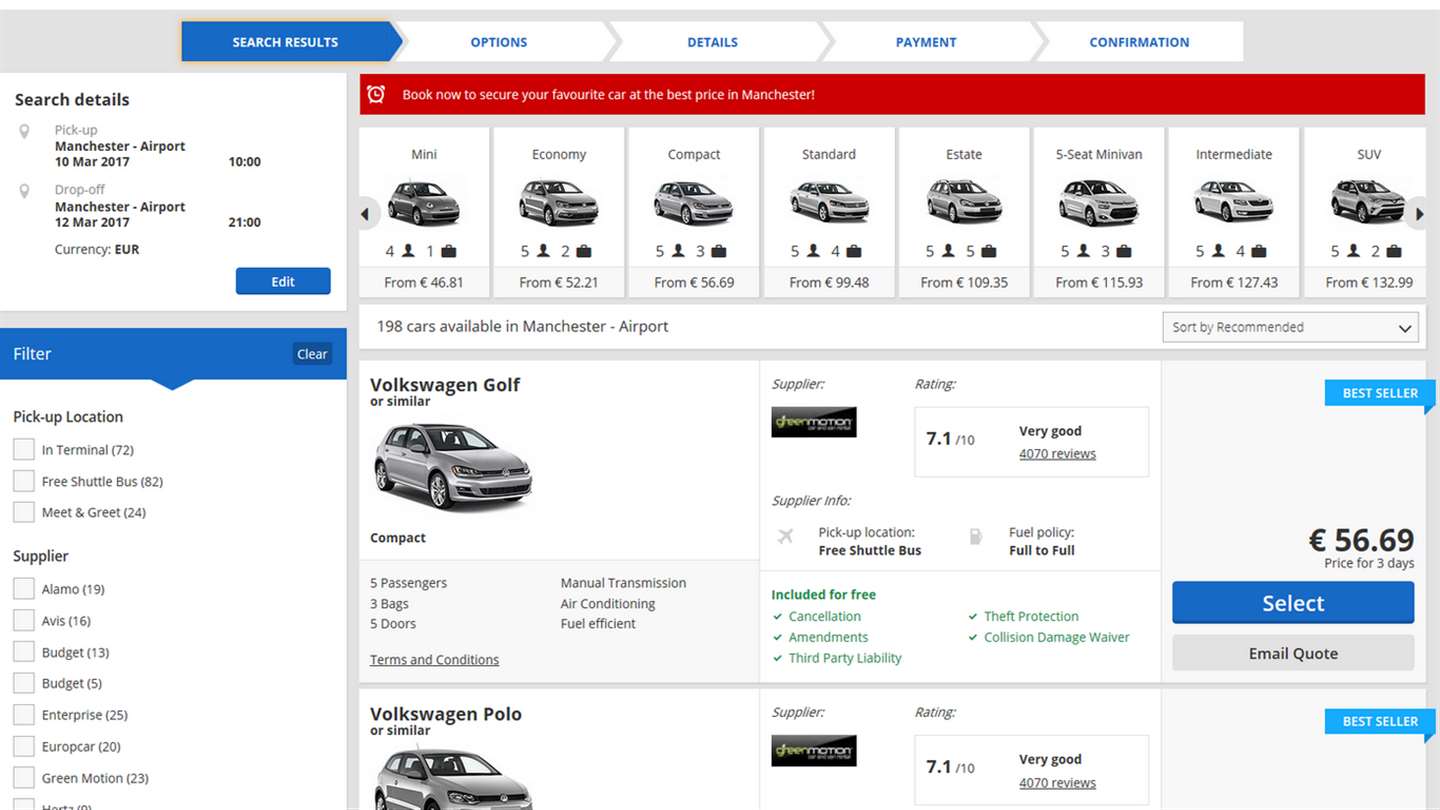
Task: Click the Best Seller badge on the Polo
Action: coord(1380,721)
